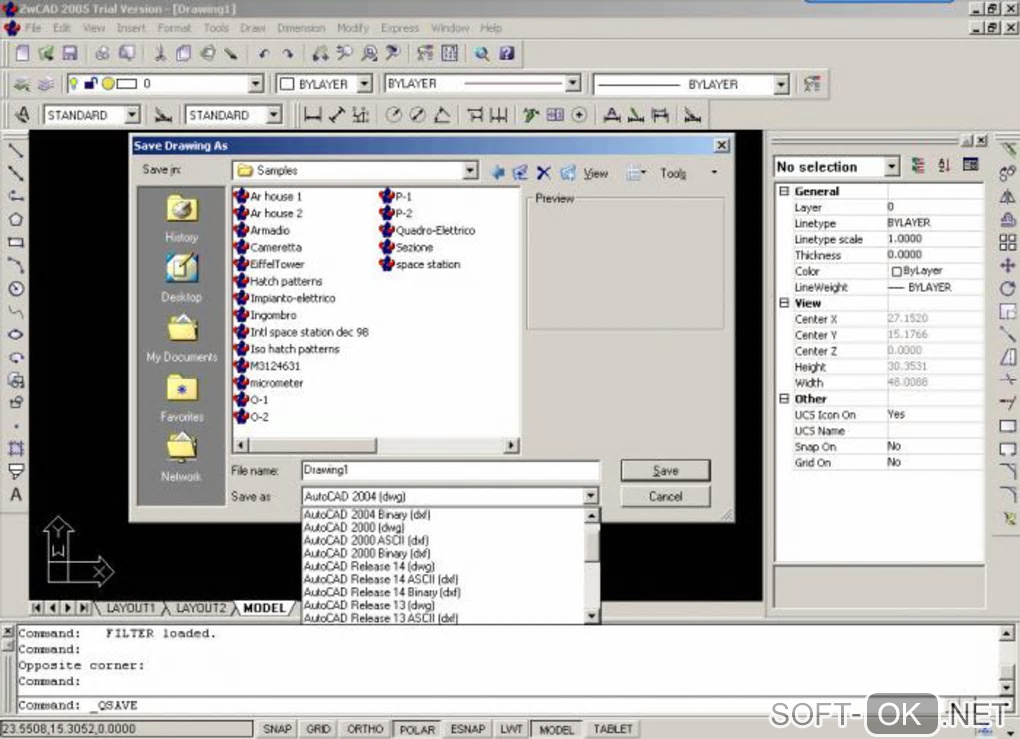The width and height of the screenshot is (1020, 739).
Task: Open the Save in Samples folder dropdown
Action: point(470,170)
